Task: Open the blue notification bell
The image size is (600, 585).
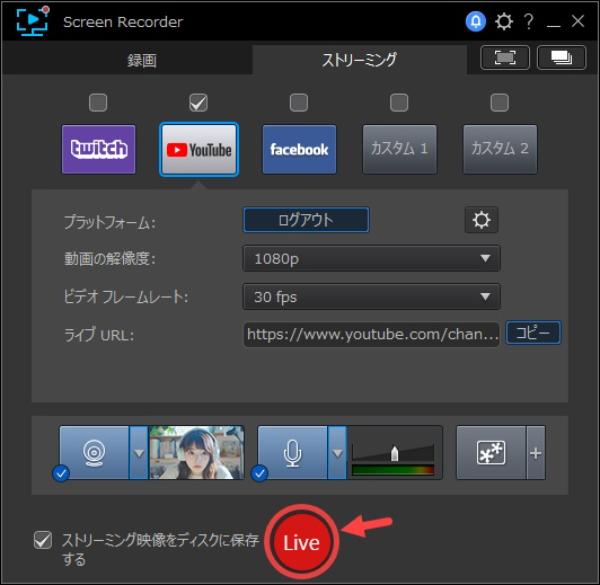Action: click(476, 21)
